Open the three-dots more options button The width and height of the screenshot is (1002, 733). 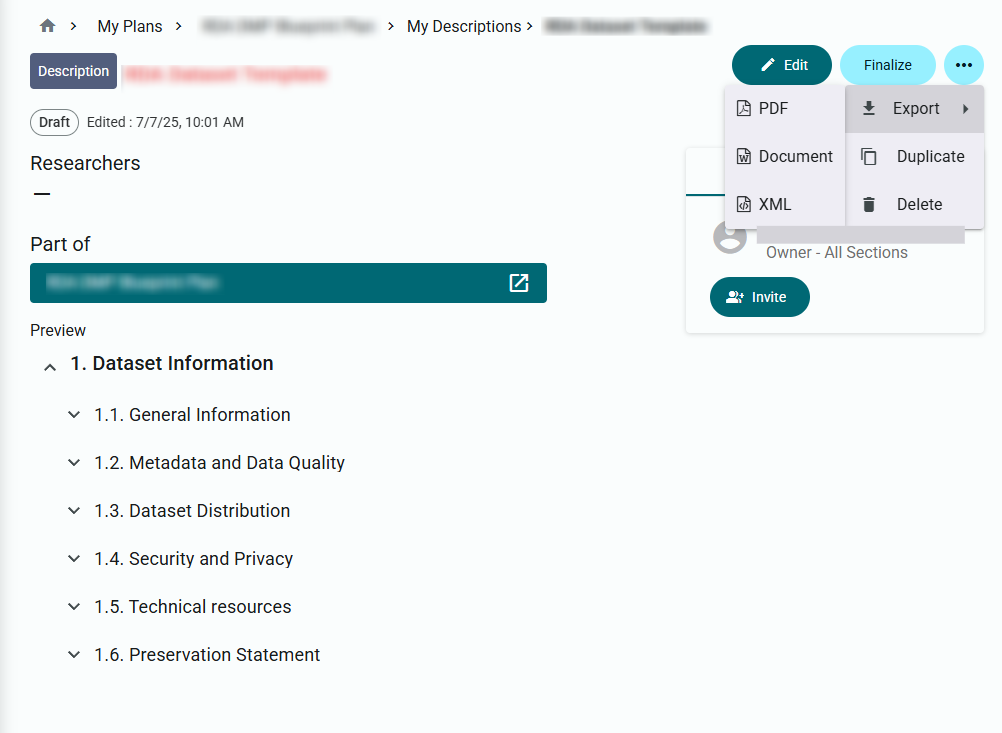click(963, 65)
